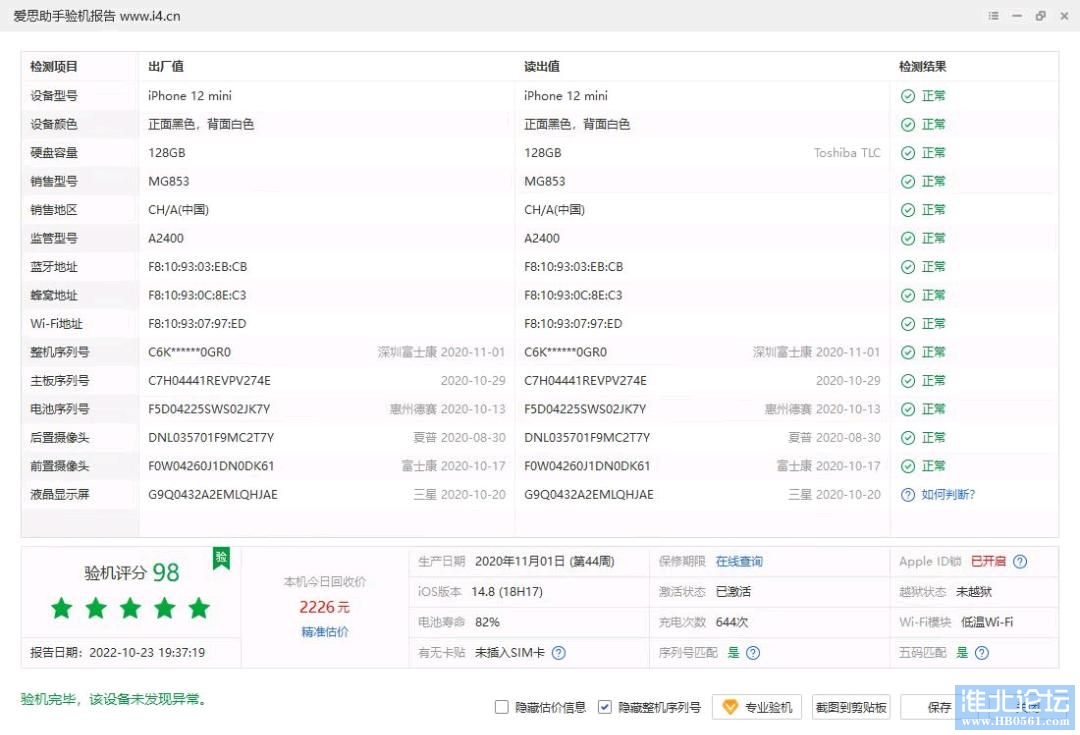This screenshot has width=1080, height=735.
Task: Click factory Bluetooth address F8:10:93:03:EB:CB
Action: [198, 267]
